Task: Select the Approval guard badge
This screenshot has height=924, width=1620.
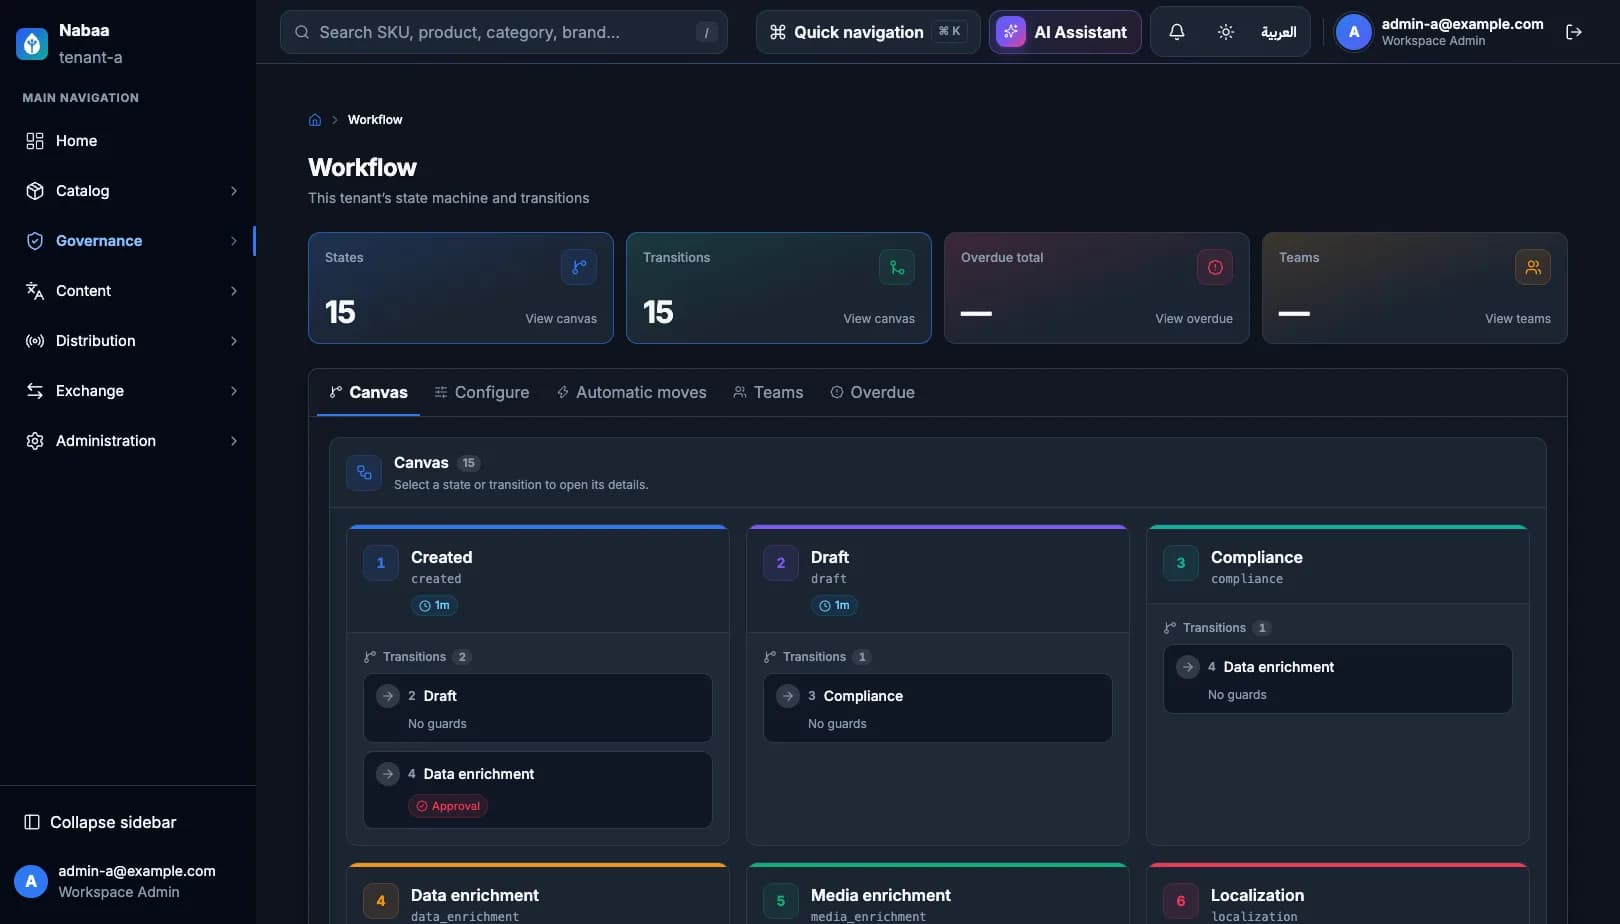Action: pos(448,806)
